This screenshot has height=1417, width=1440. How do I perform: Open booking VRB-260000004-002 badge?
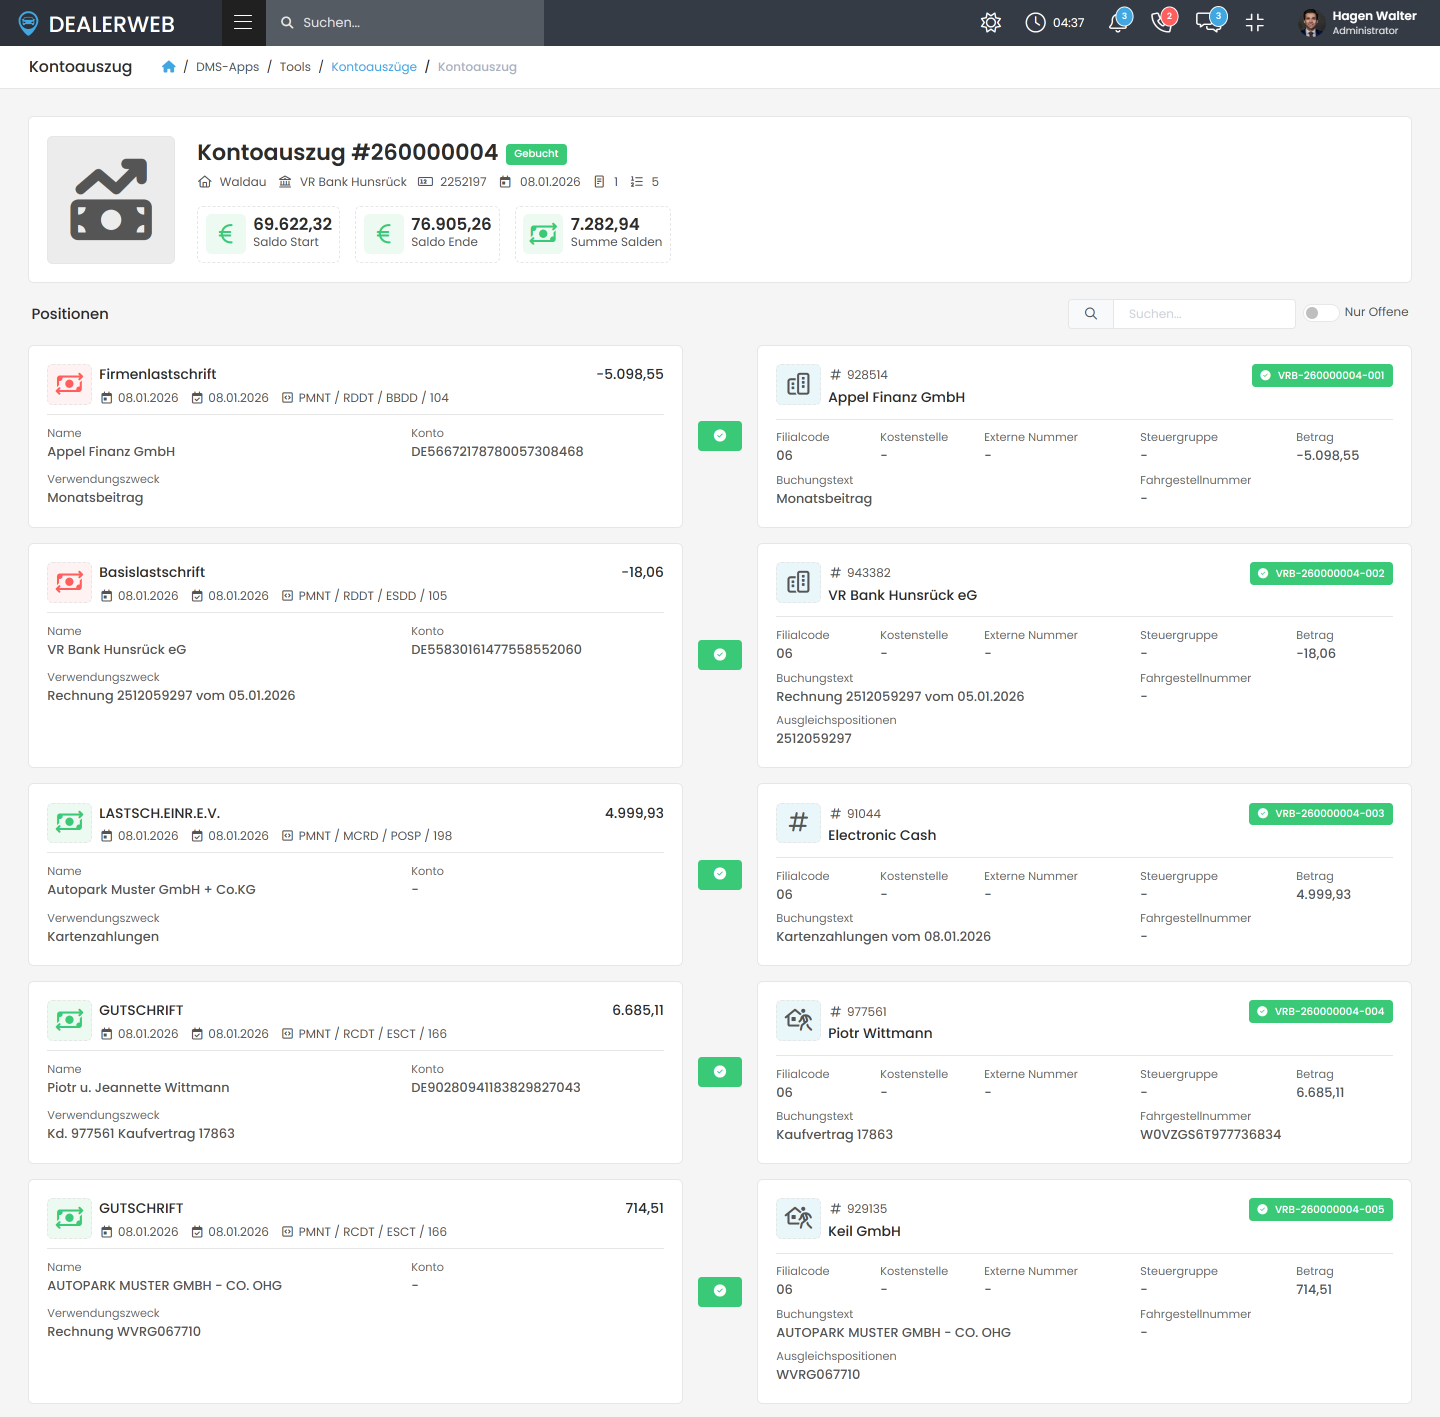coord(1321,574)
